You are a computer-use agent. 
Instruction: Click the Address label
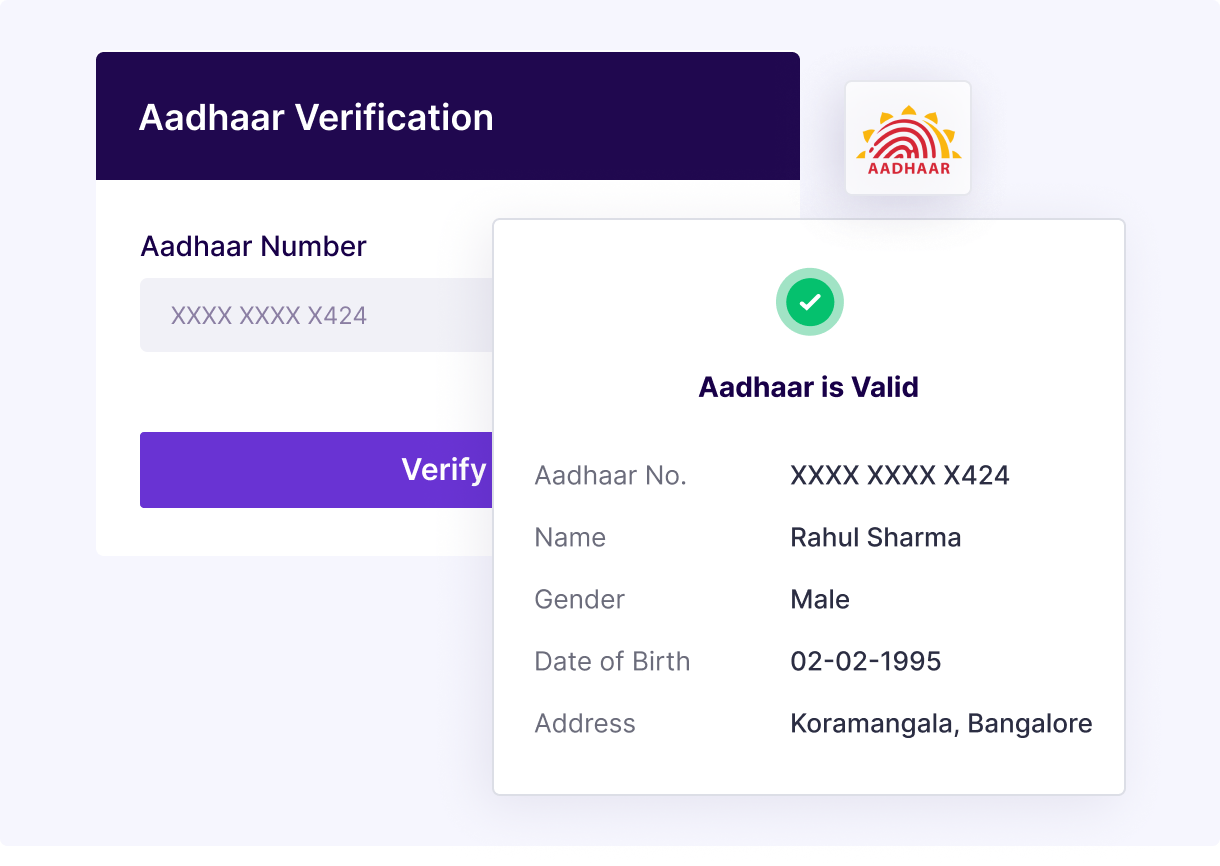click(x=585, y=723)
